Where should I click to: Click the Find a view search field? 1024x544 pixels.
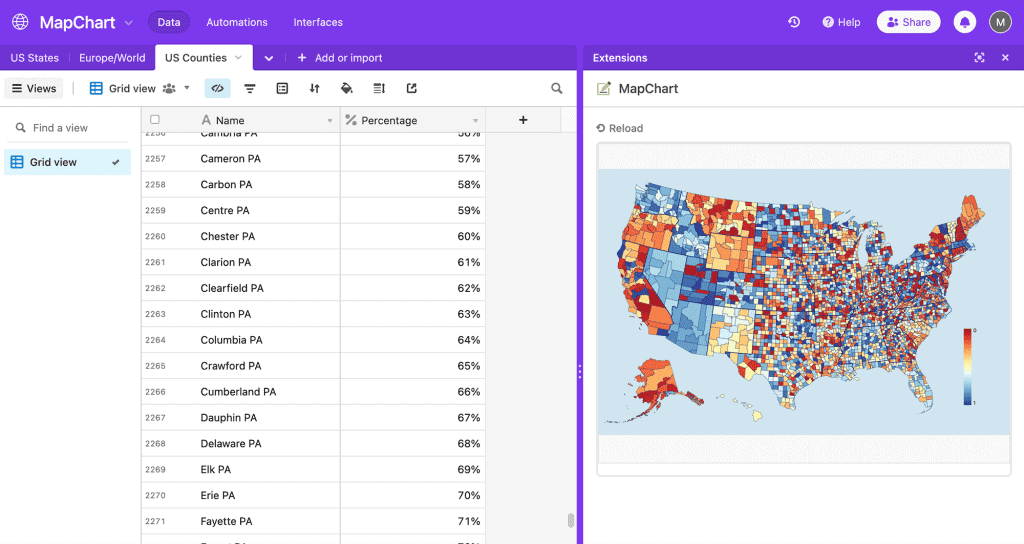point(68,128)
